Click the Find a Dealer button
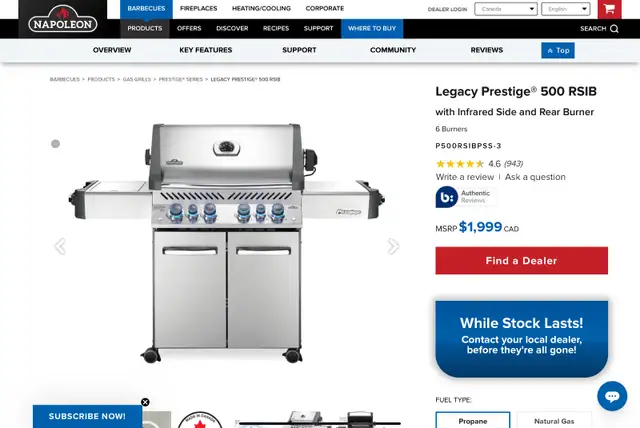Viewport: 640px width, 428px height. click(x=521, y=260)
